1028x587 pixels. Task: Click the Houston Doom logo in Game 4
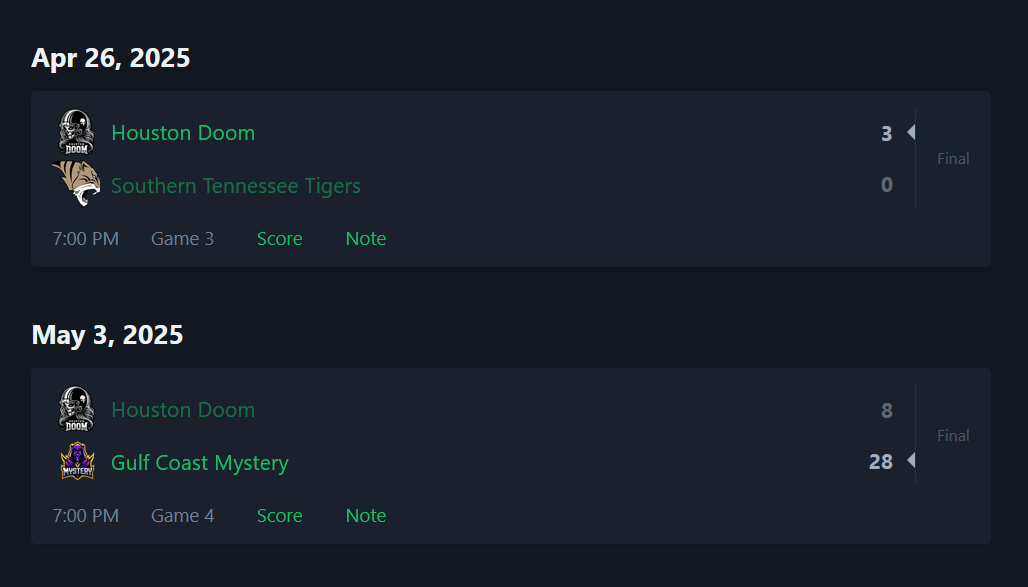tap(77, 409)
